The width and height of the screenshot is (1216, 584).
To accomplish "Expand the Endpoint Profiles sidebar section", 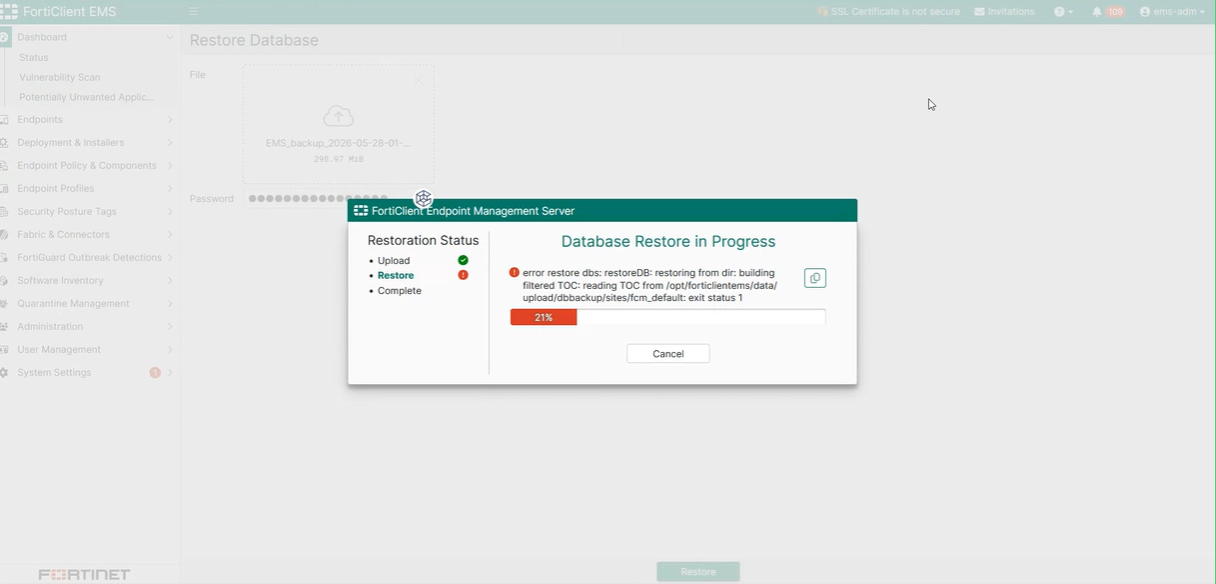I will click(x=88, y=188).
